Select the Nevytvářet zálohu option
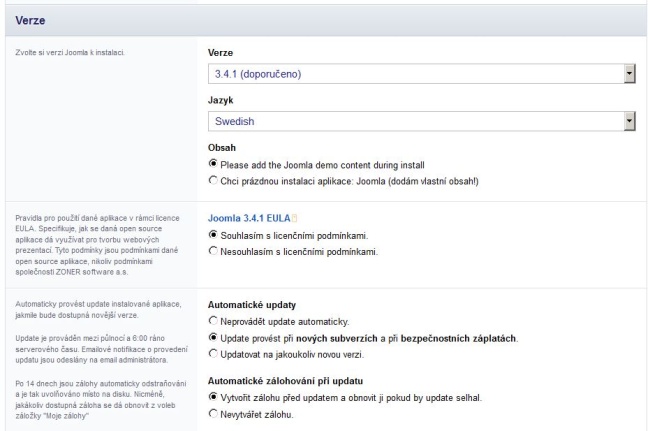The width and height of the screenshot is (650, 431). point(212,413)
